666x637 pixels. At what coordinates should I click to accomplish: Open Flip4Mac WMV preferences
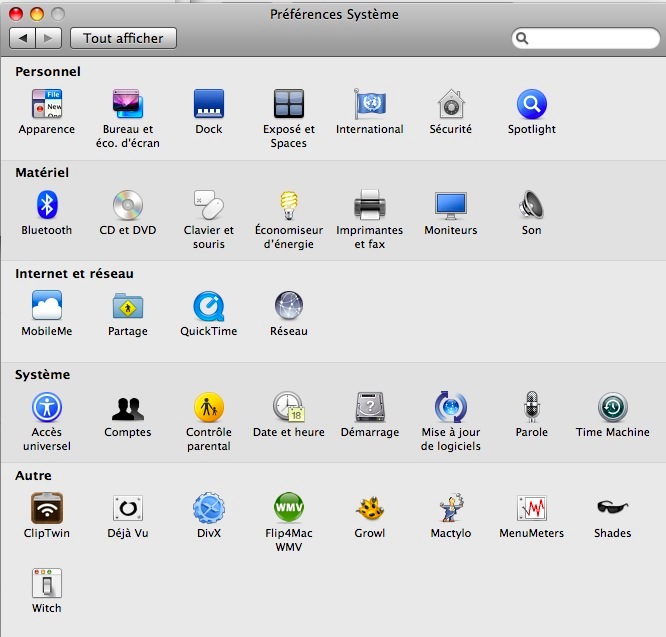click(x=288, y=509)
